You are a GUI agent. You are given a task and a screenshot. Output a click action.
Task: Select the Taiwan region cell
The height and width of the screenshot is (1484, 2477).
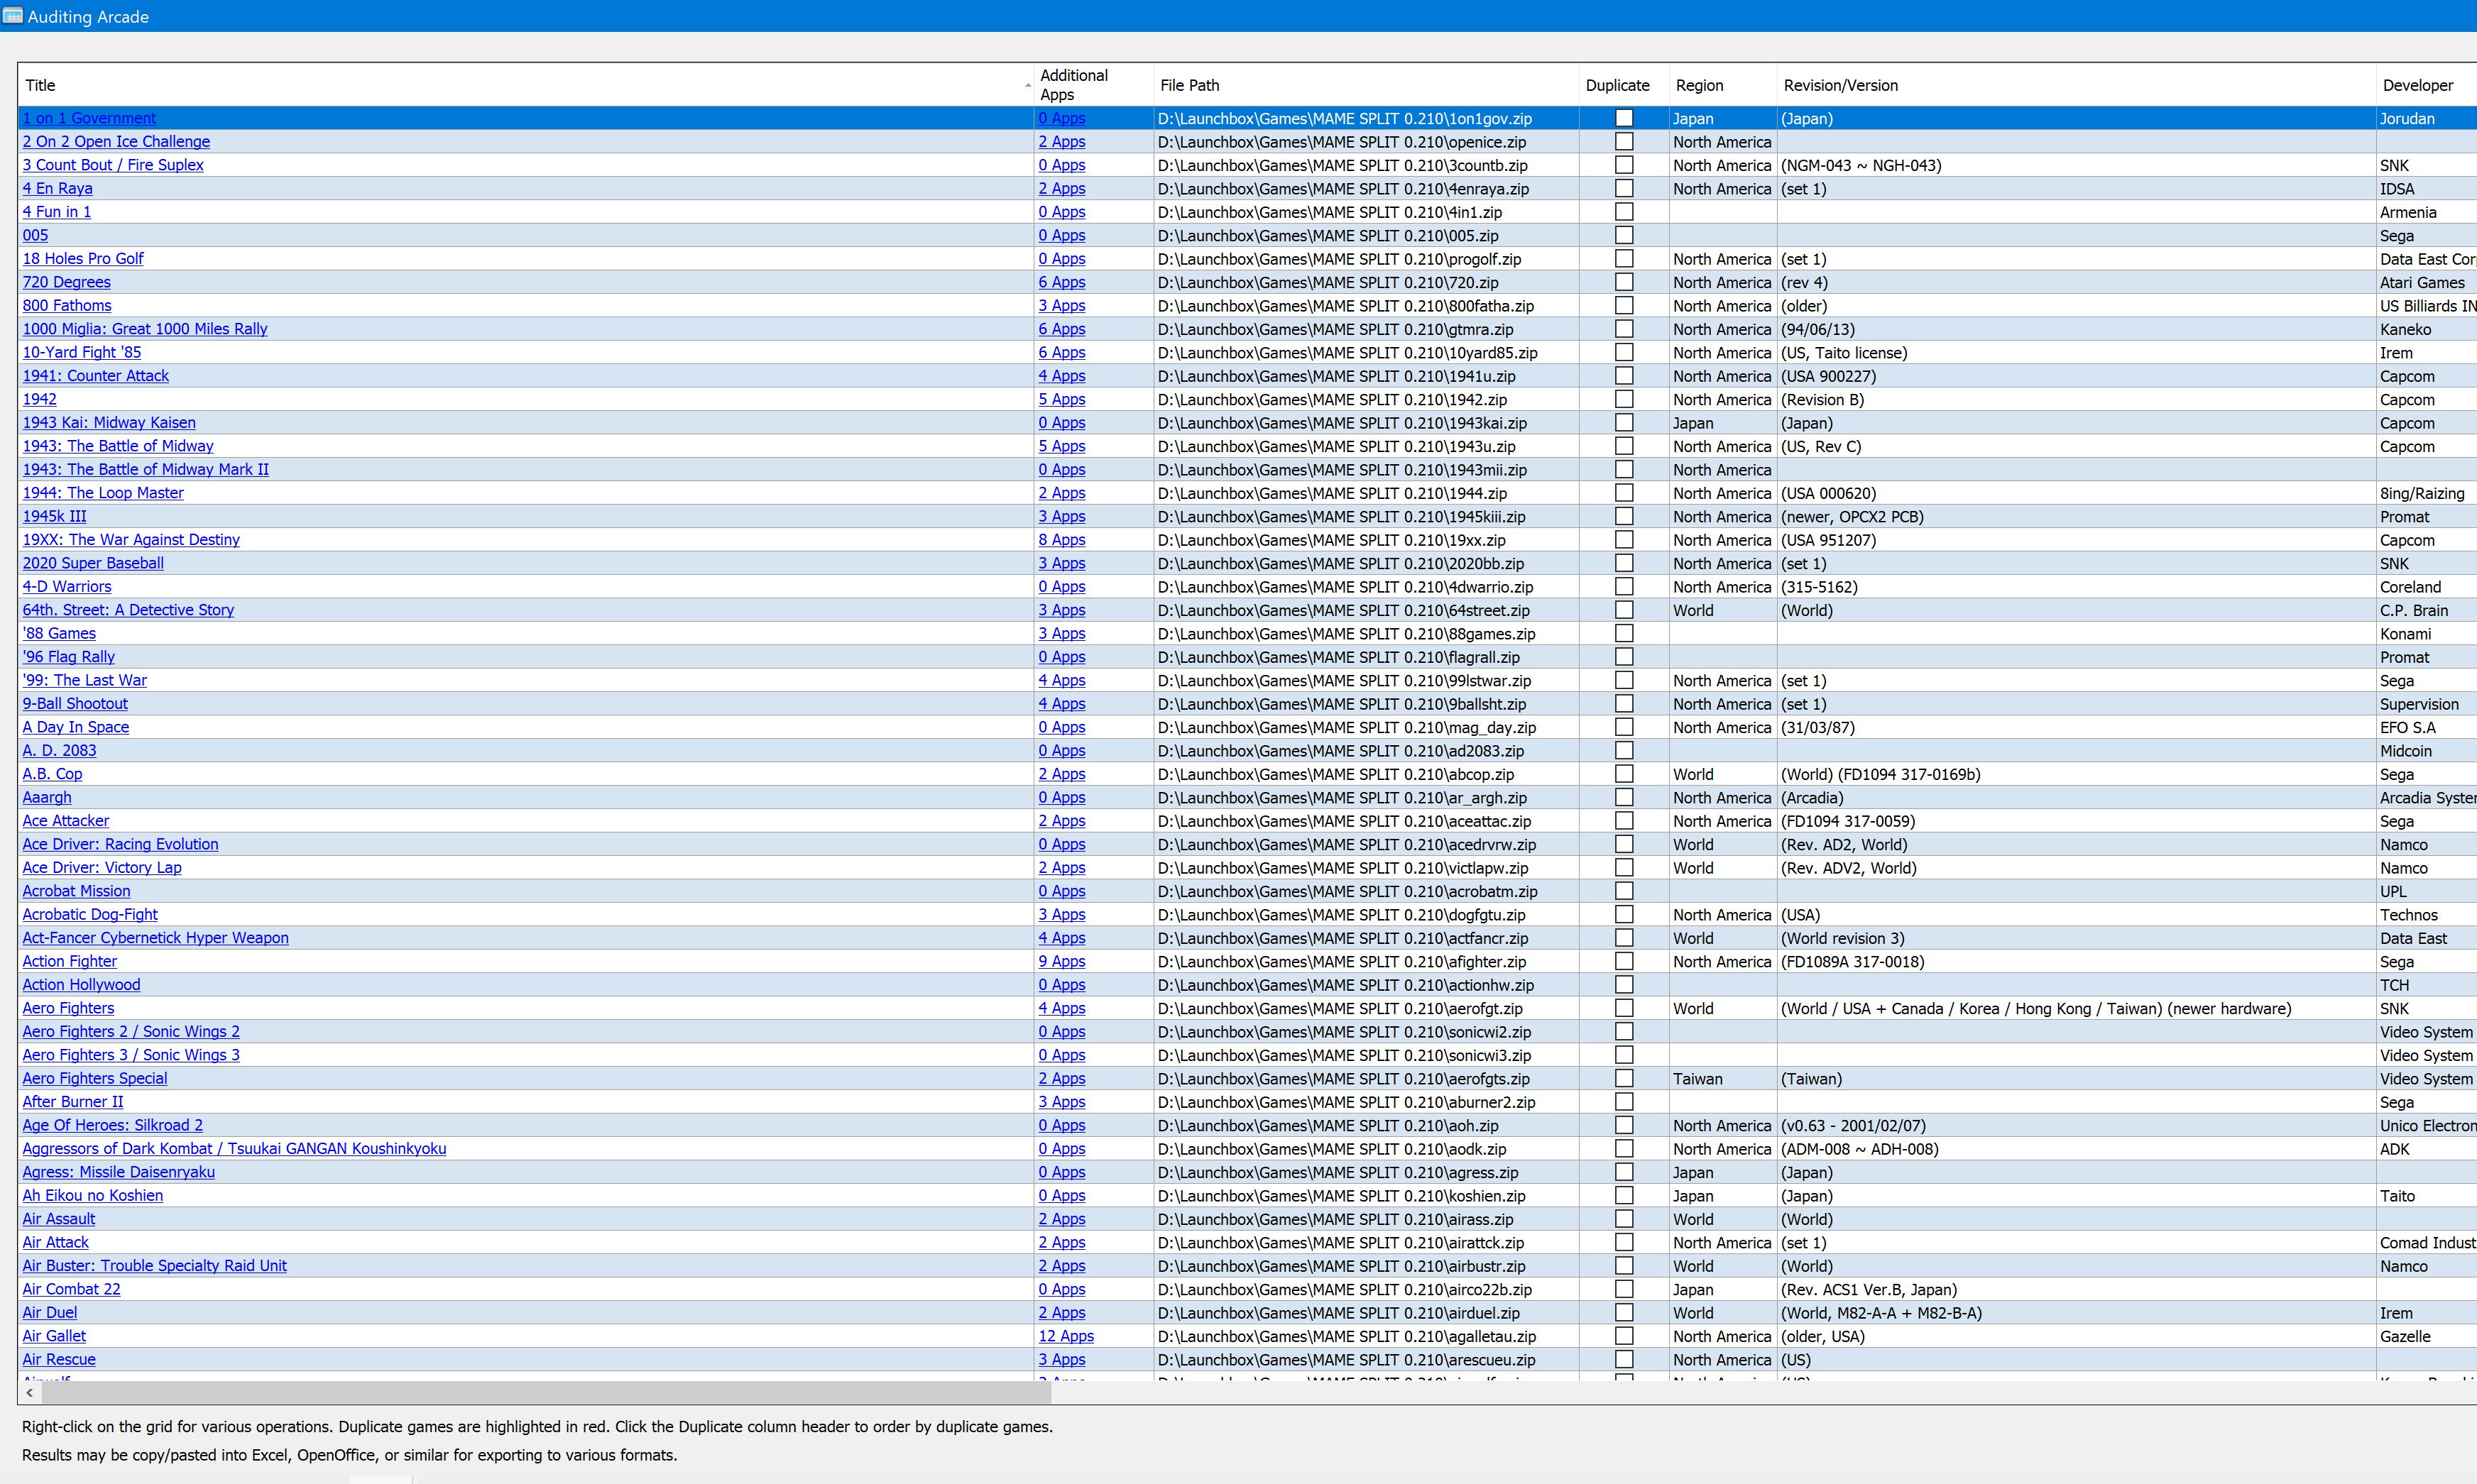tap(1723, 1079)
